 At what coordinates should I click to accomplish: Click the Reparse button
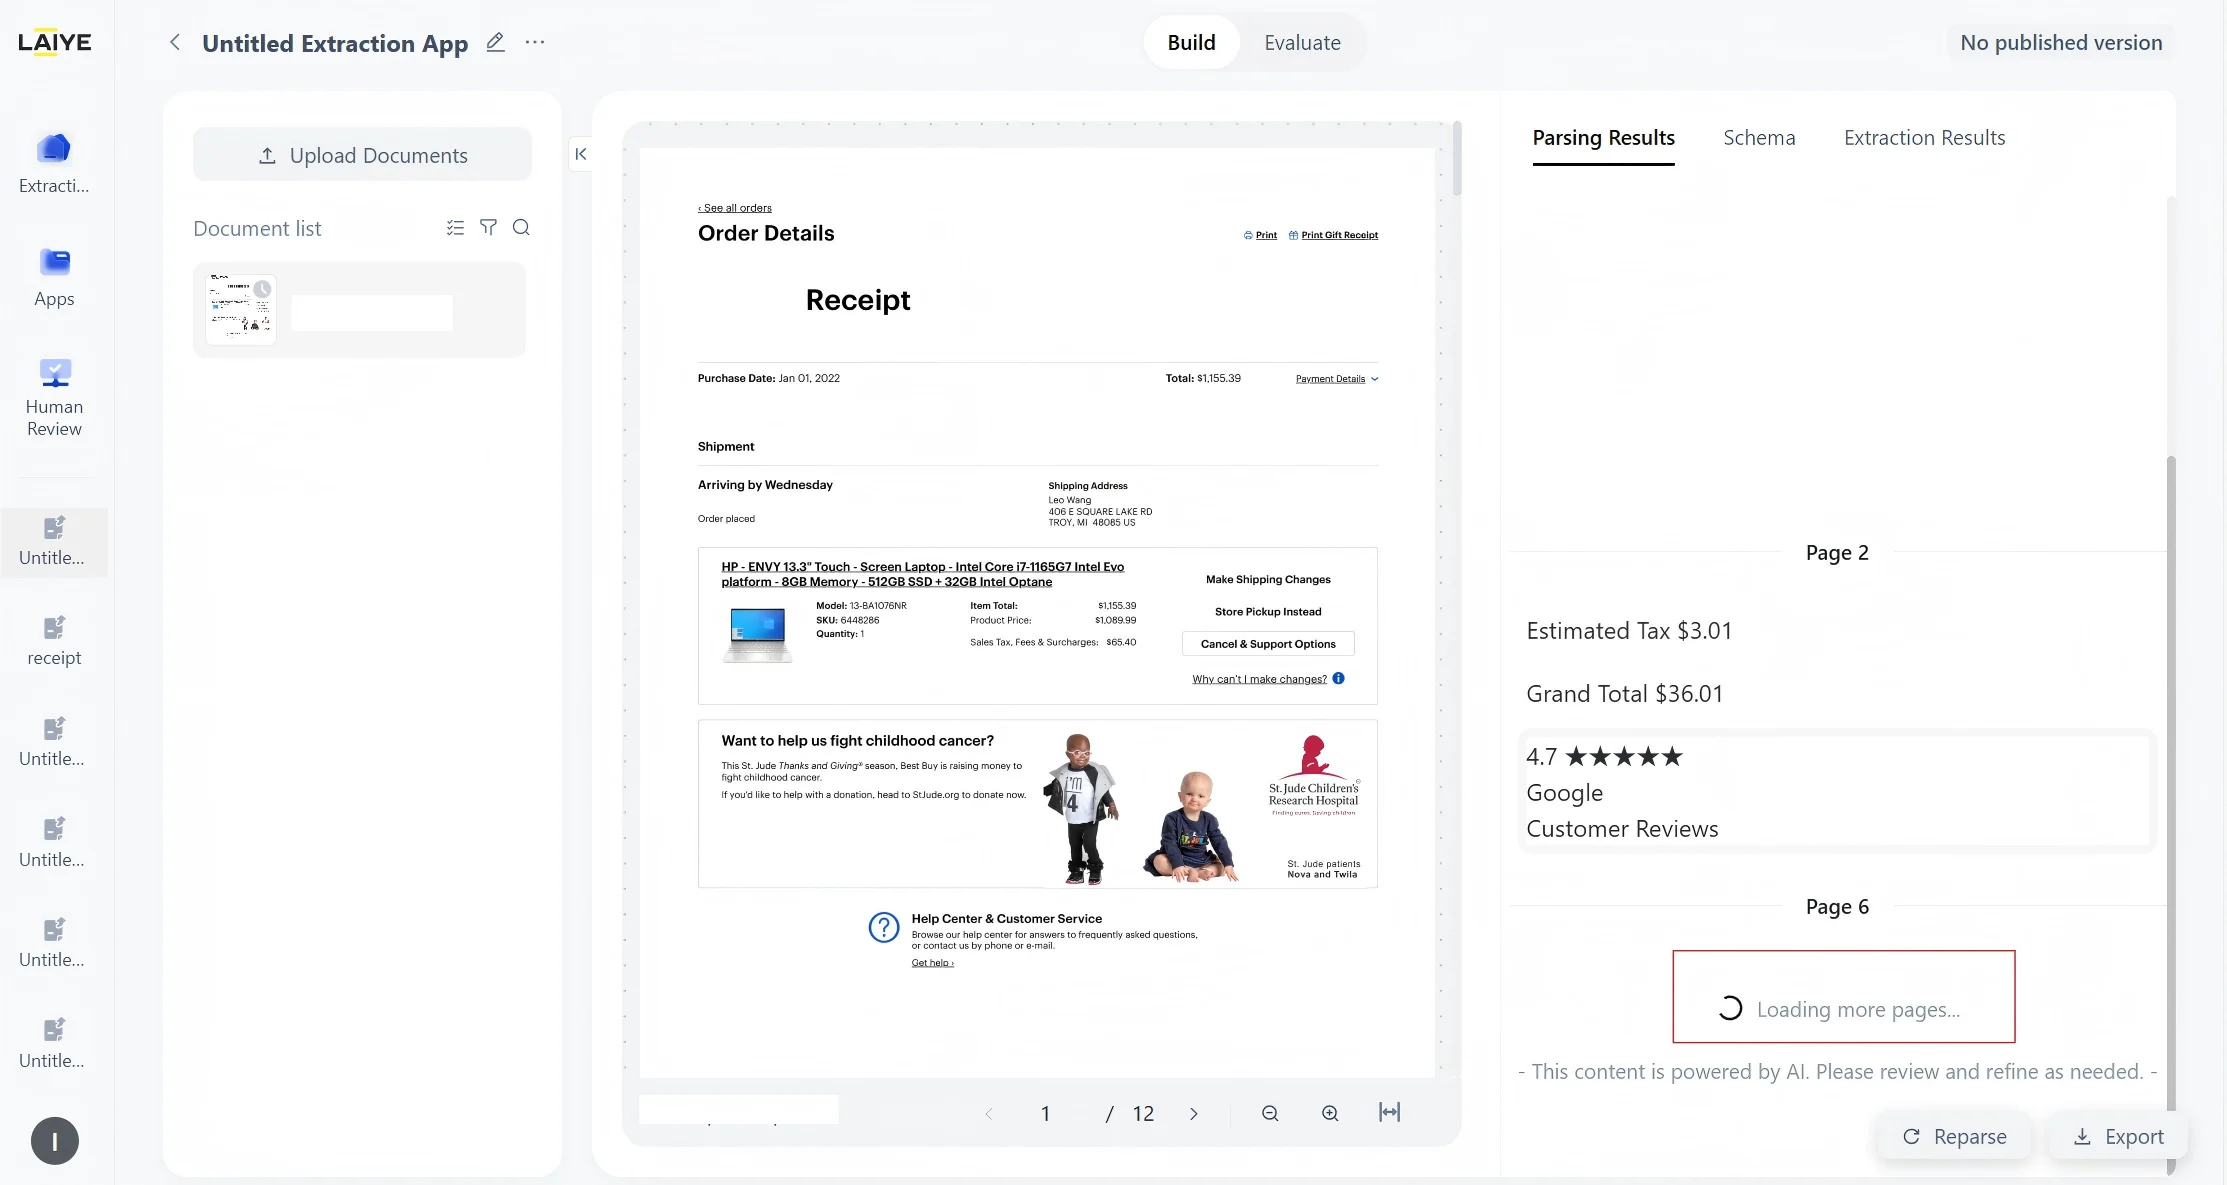pos(1954,1136)
